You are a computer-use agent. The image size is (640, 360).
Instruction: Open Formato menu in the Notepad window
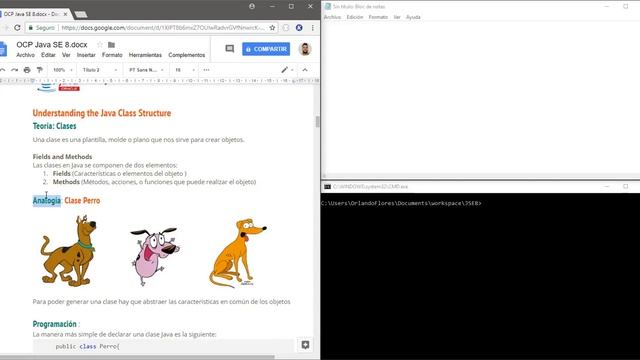(378, 17)
